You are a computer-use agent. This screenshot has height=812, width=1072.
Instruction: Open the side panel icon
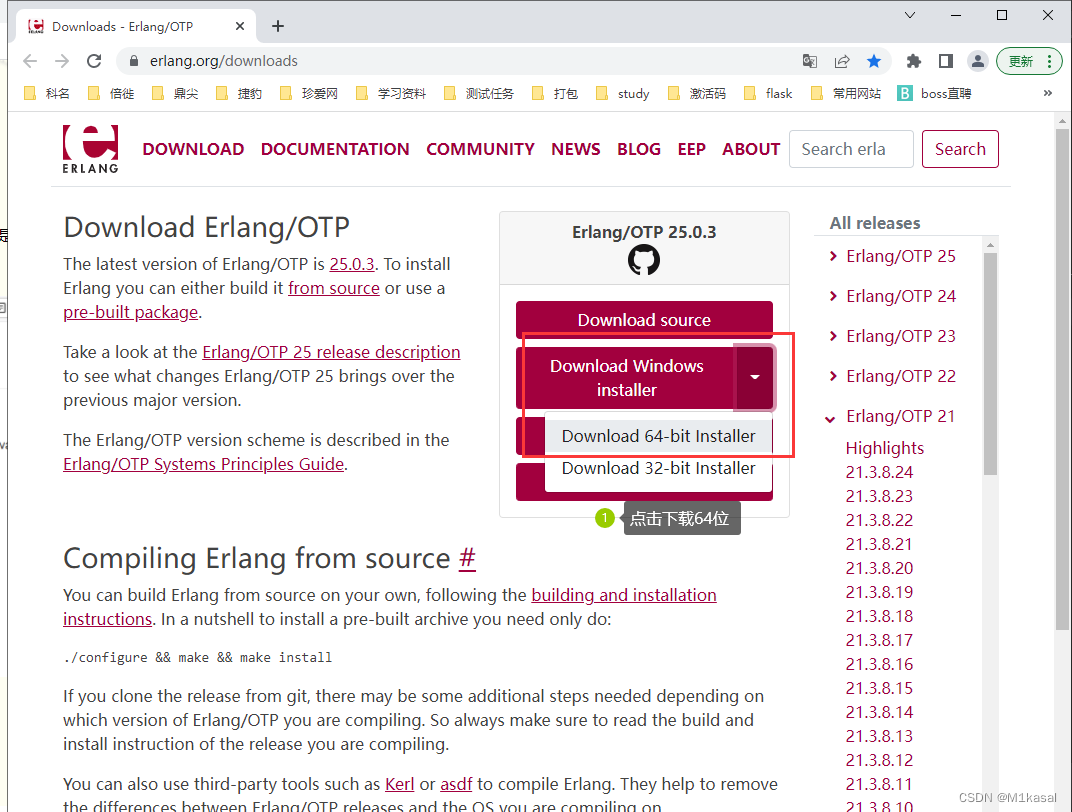(946, 61)
